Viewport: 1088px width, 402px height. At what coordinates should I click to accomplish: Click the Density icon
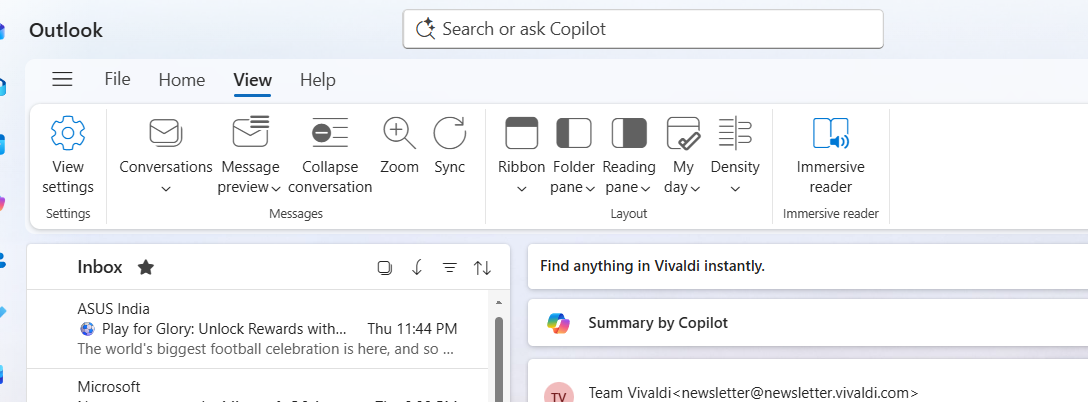pyautogui.click(x=735, y=133)
